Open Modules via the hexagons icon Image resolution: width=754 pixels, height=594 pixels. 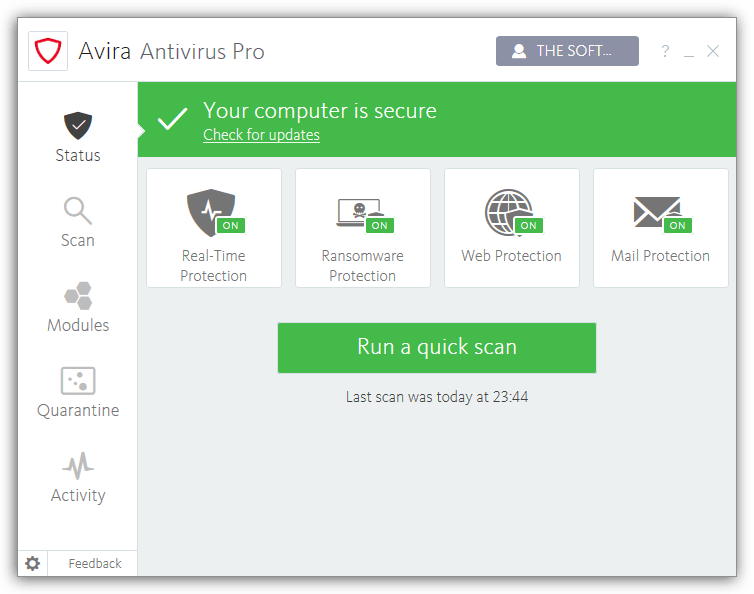pyautogui.click(x=78, y=295)
